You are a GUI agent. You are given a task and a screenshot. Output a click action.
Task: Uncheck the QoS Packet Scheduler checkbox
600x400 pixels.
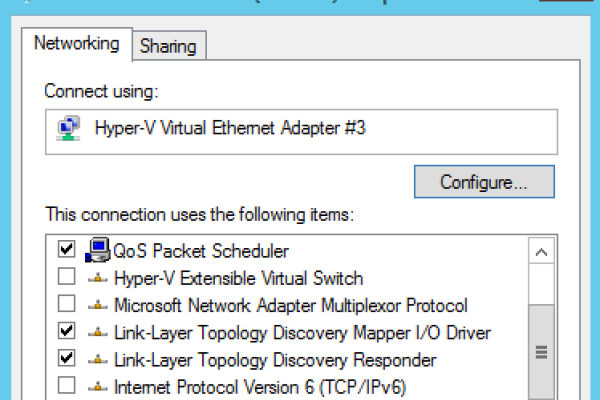coord(67,250)
